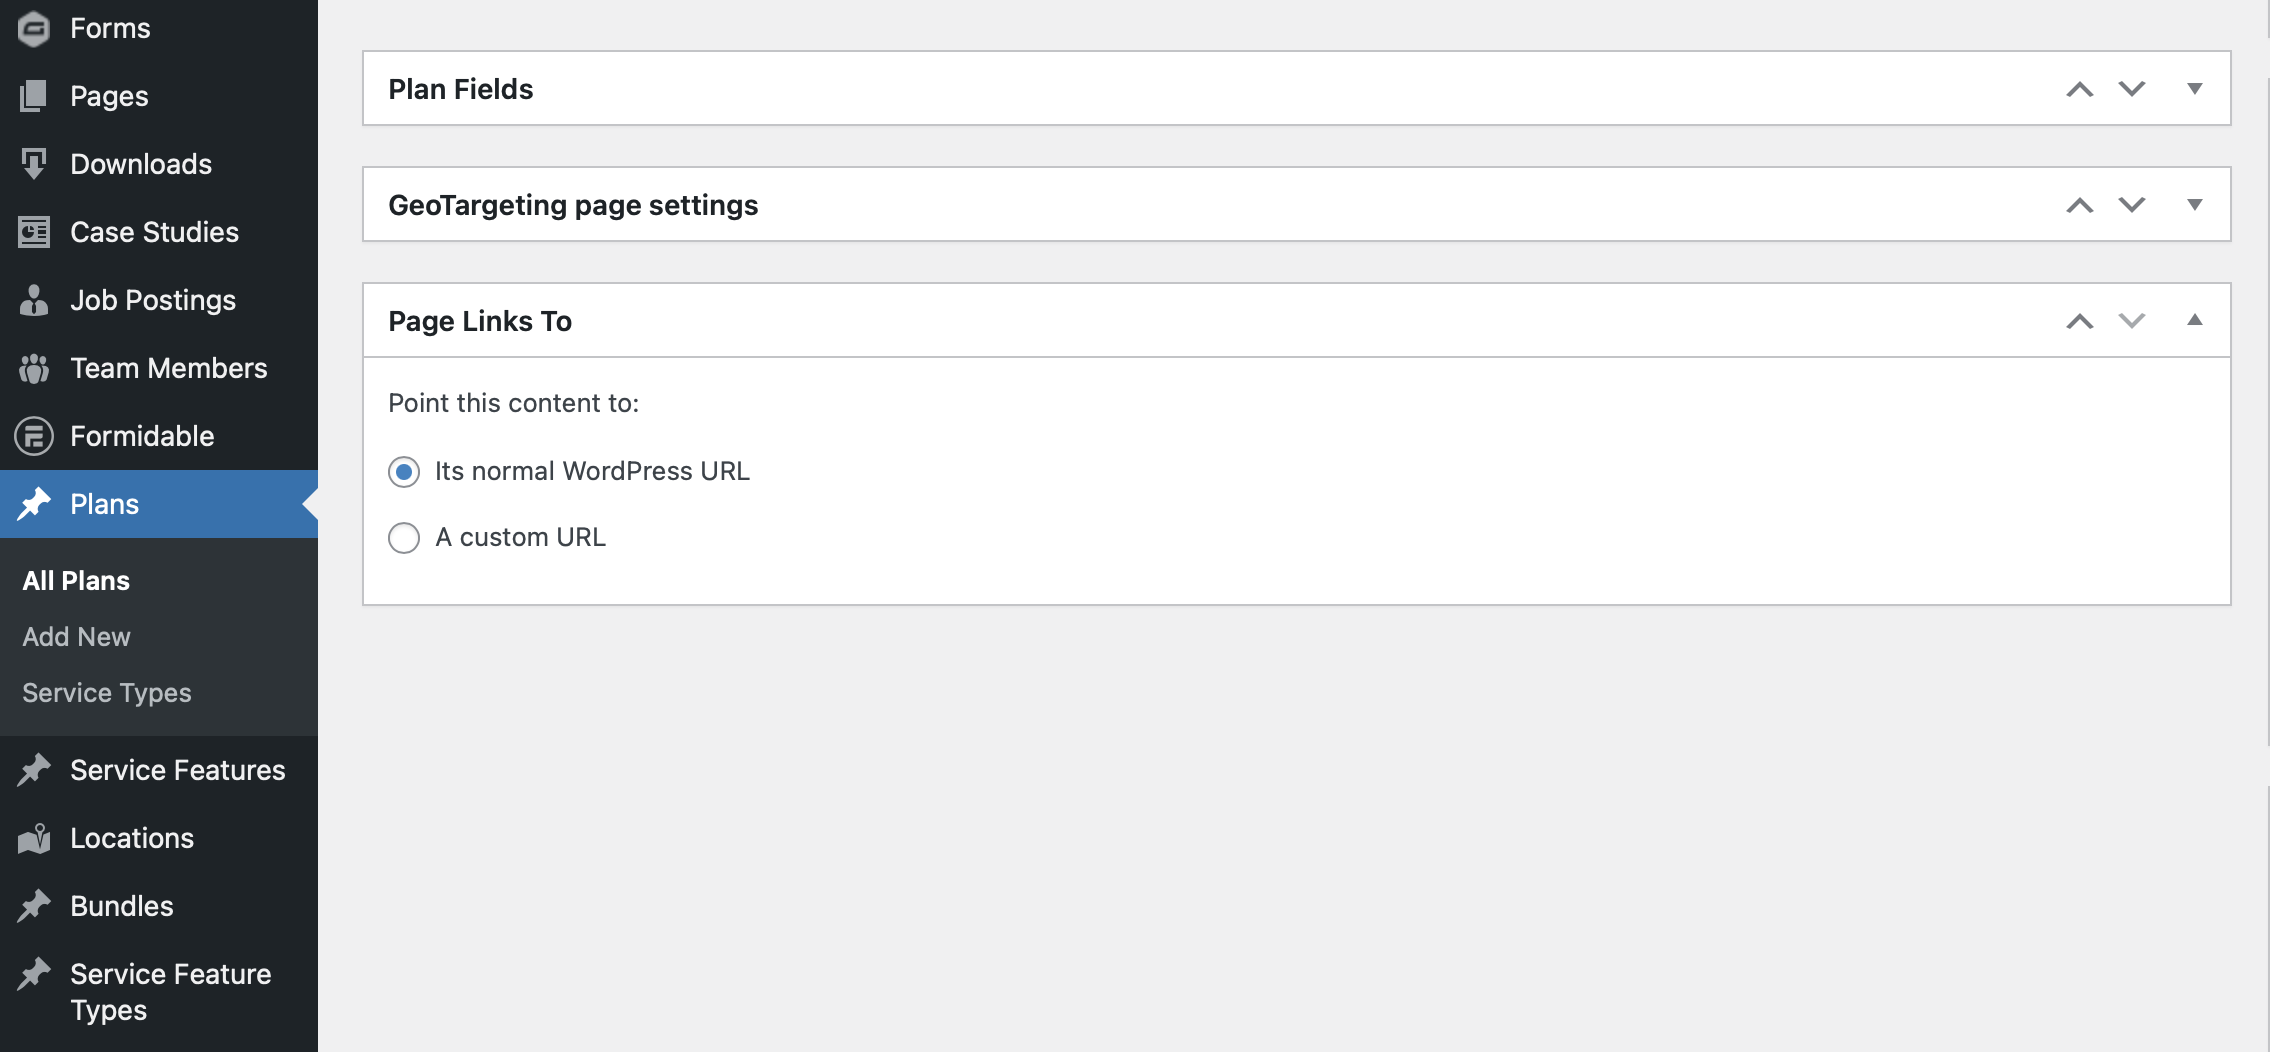Click the Forms sidebar icon
The image size is (2270, 1052).
(34, 29)
